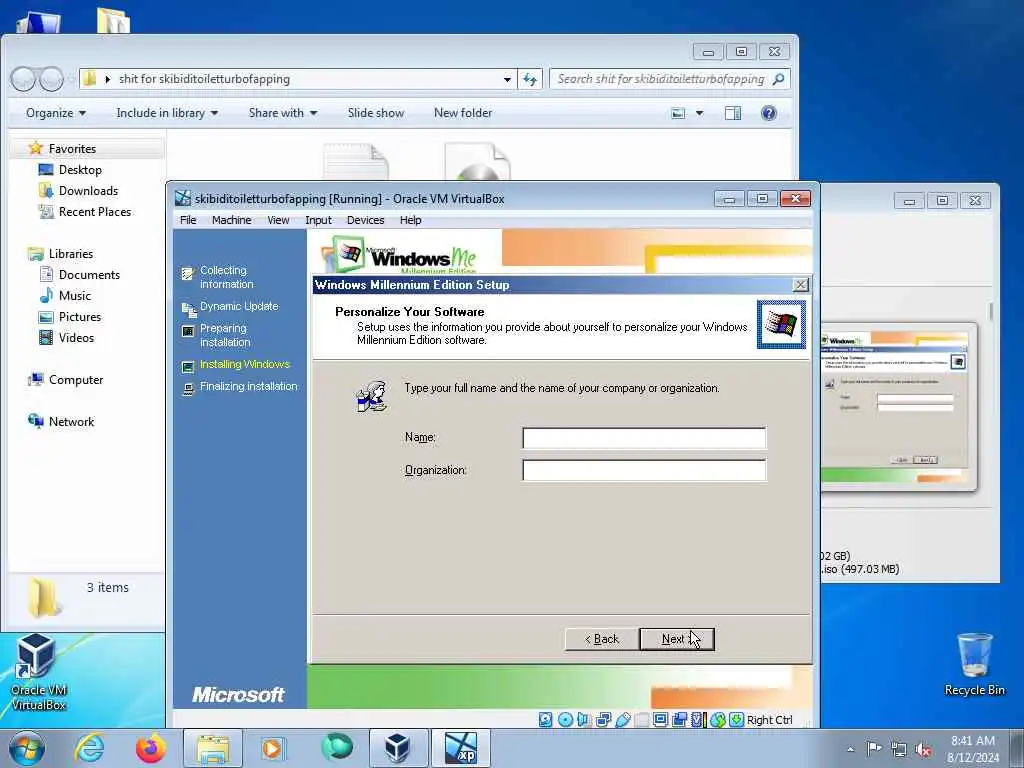Screen dimensions: 1024x768
Task: Click the hard disk activity icon in VirtualBox status bar
Action: coord(545,720)
